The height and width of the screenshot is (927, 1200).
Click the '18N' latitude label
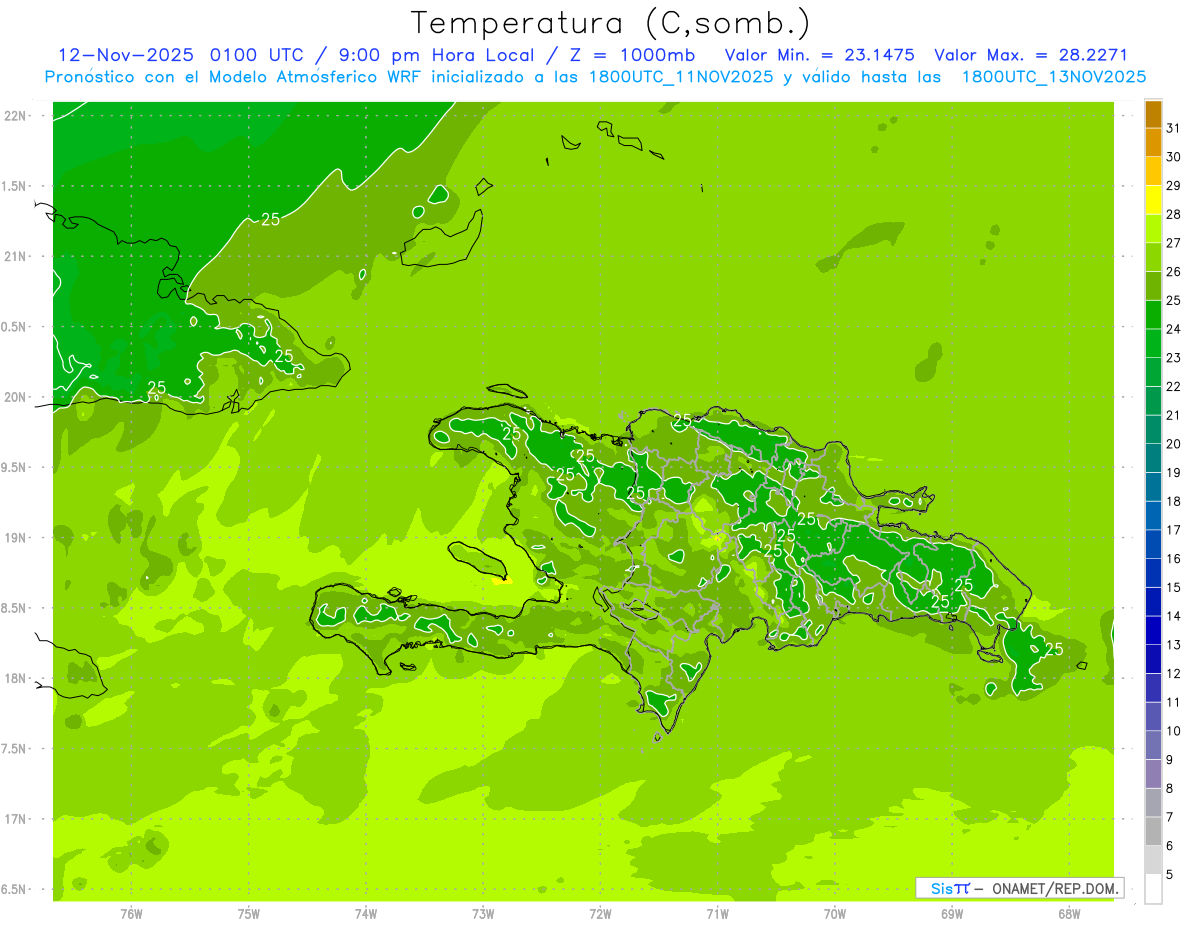click(x=16, y=679)
